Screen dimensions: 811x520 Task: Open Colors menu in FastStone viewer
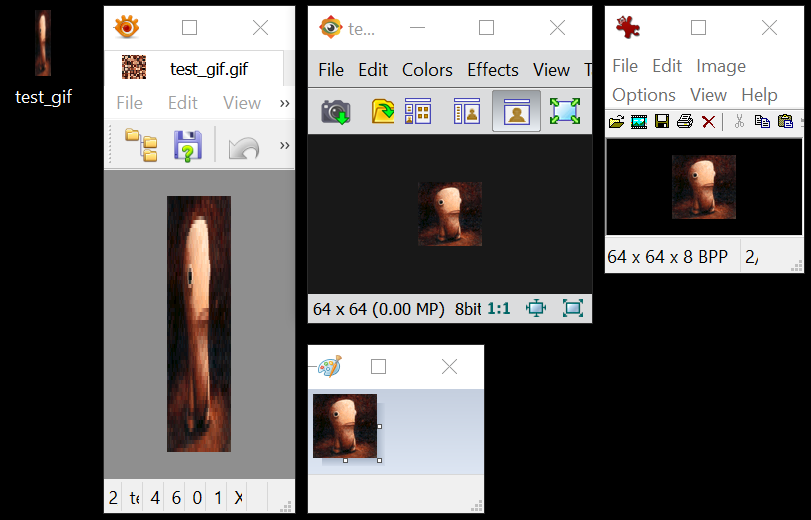pyautogui.click(x=427, y=70)
